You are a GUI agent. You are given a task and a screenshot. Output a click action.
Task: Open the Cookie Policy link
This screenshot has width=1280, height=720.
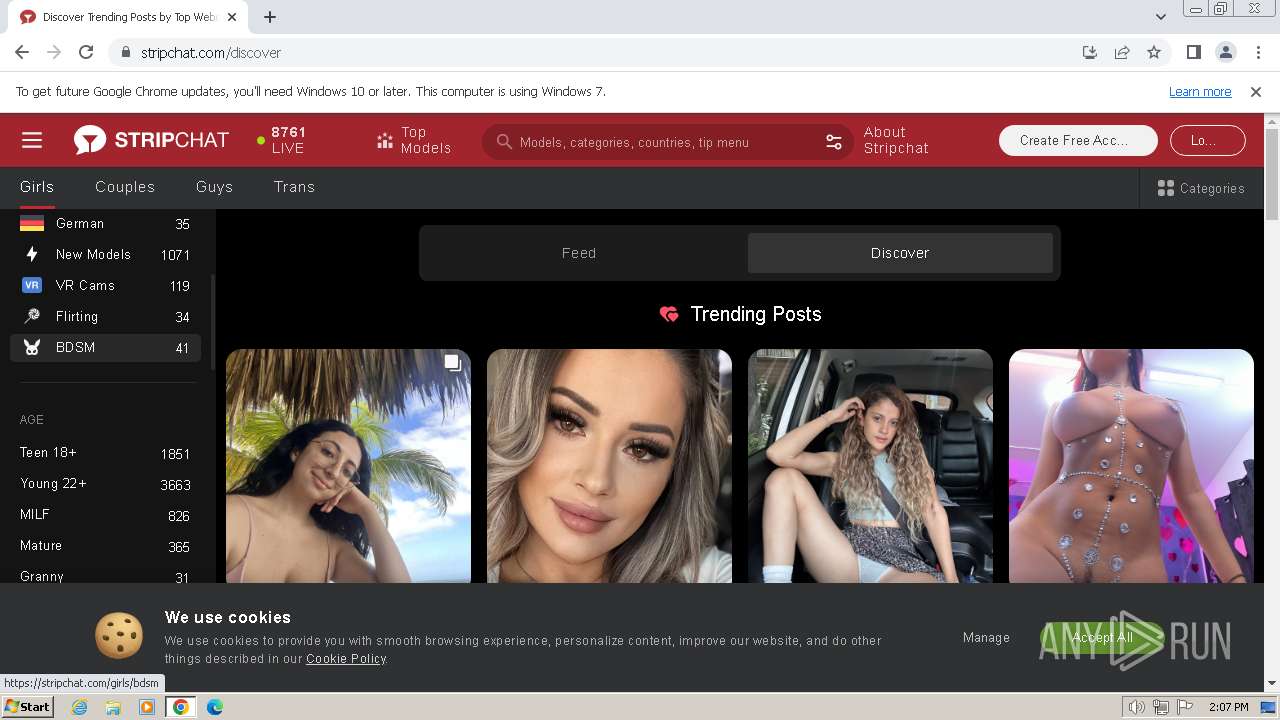point(346,659)
